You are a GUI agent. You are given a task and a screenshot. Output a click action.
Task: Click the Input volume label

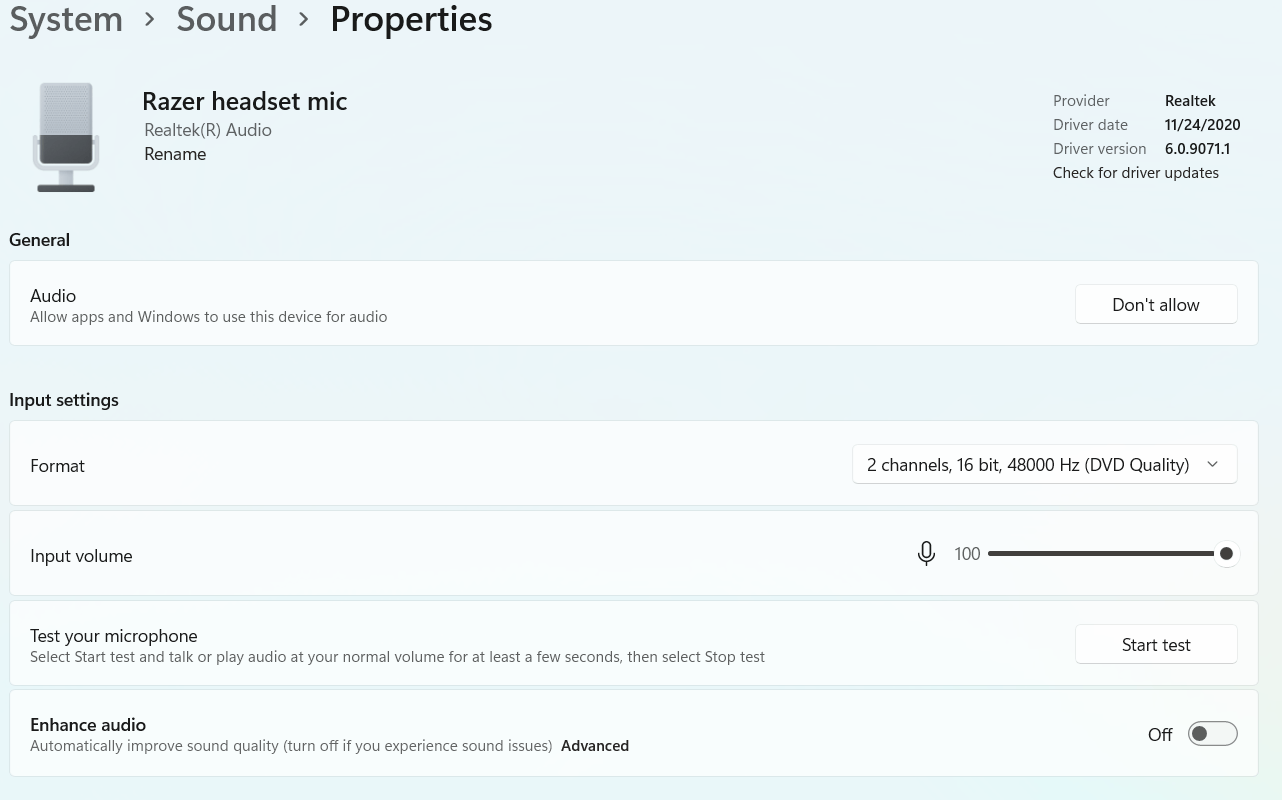tap(81, 556)
